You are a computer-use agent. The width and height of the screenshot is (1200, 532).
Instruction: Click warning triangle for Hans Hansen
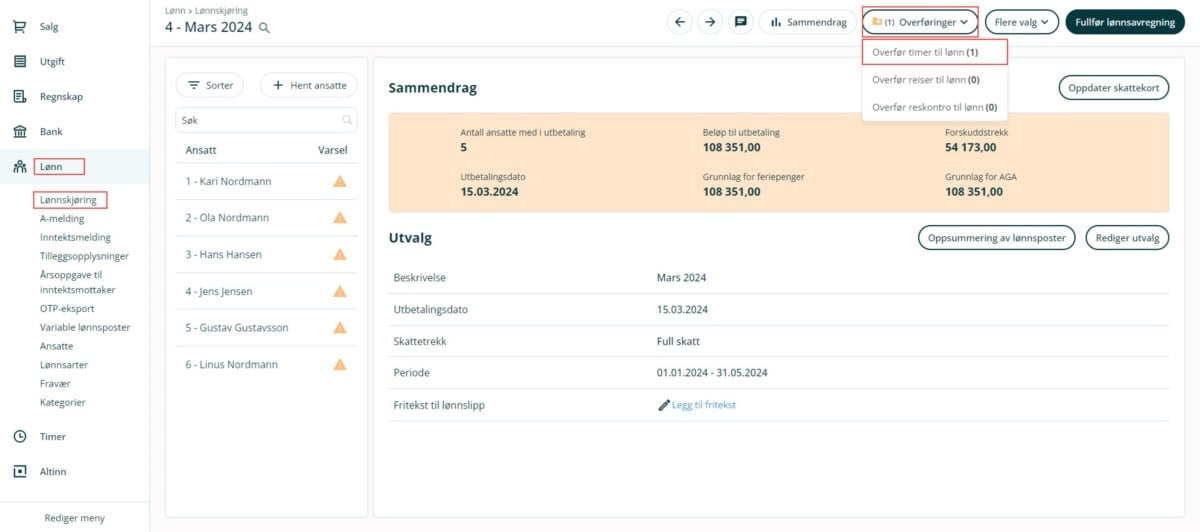pyautogui.click(x=340, y=255)
